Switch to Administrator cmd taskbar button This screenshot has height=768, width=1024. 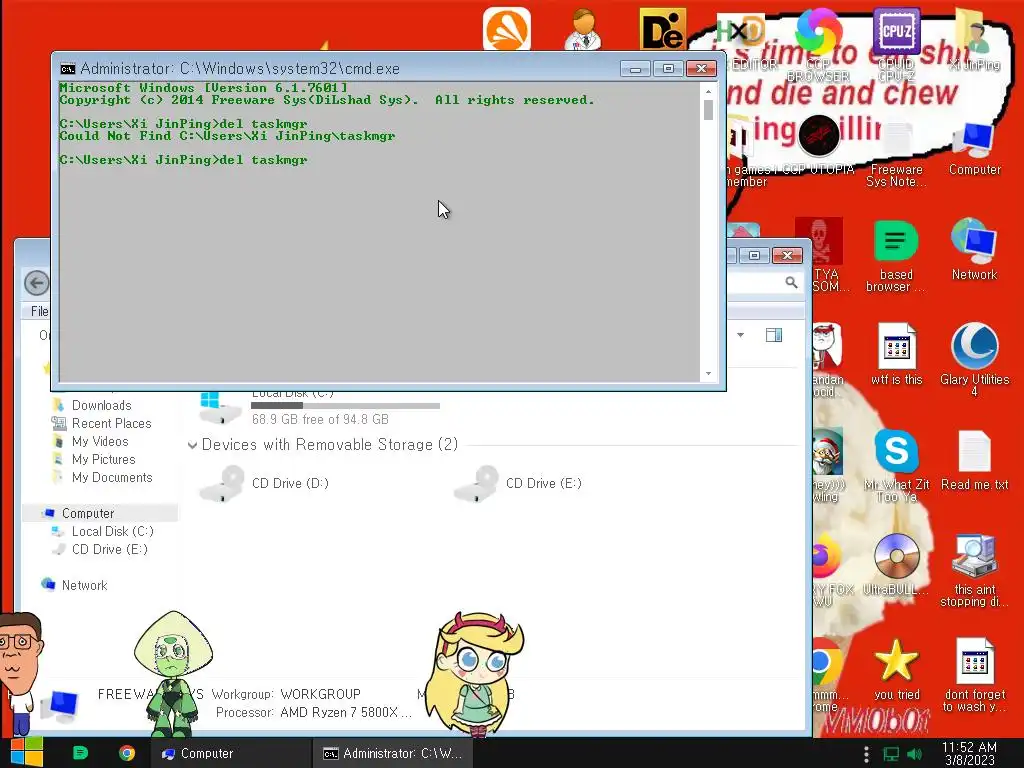click(x=392, y=753)
